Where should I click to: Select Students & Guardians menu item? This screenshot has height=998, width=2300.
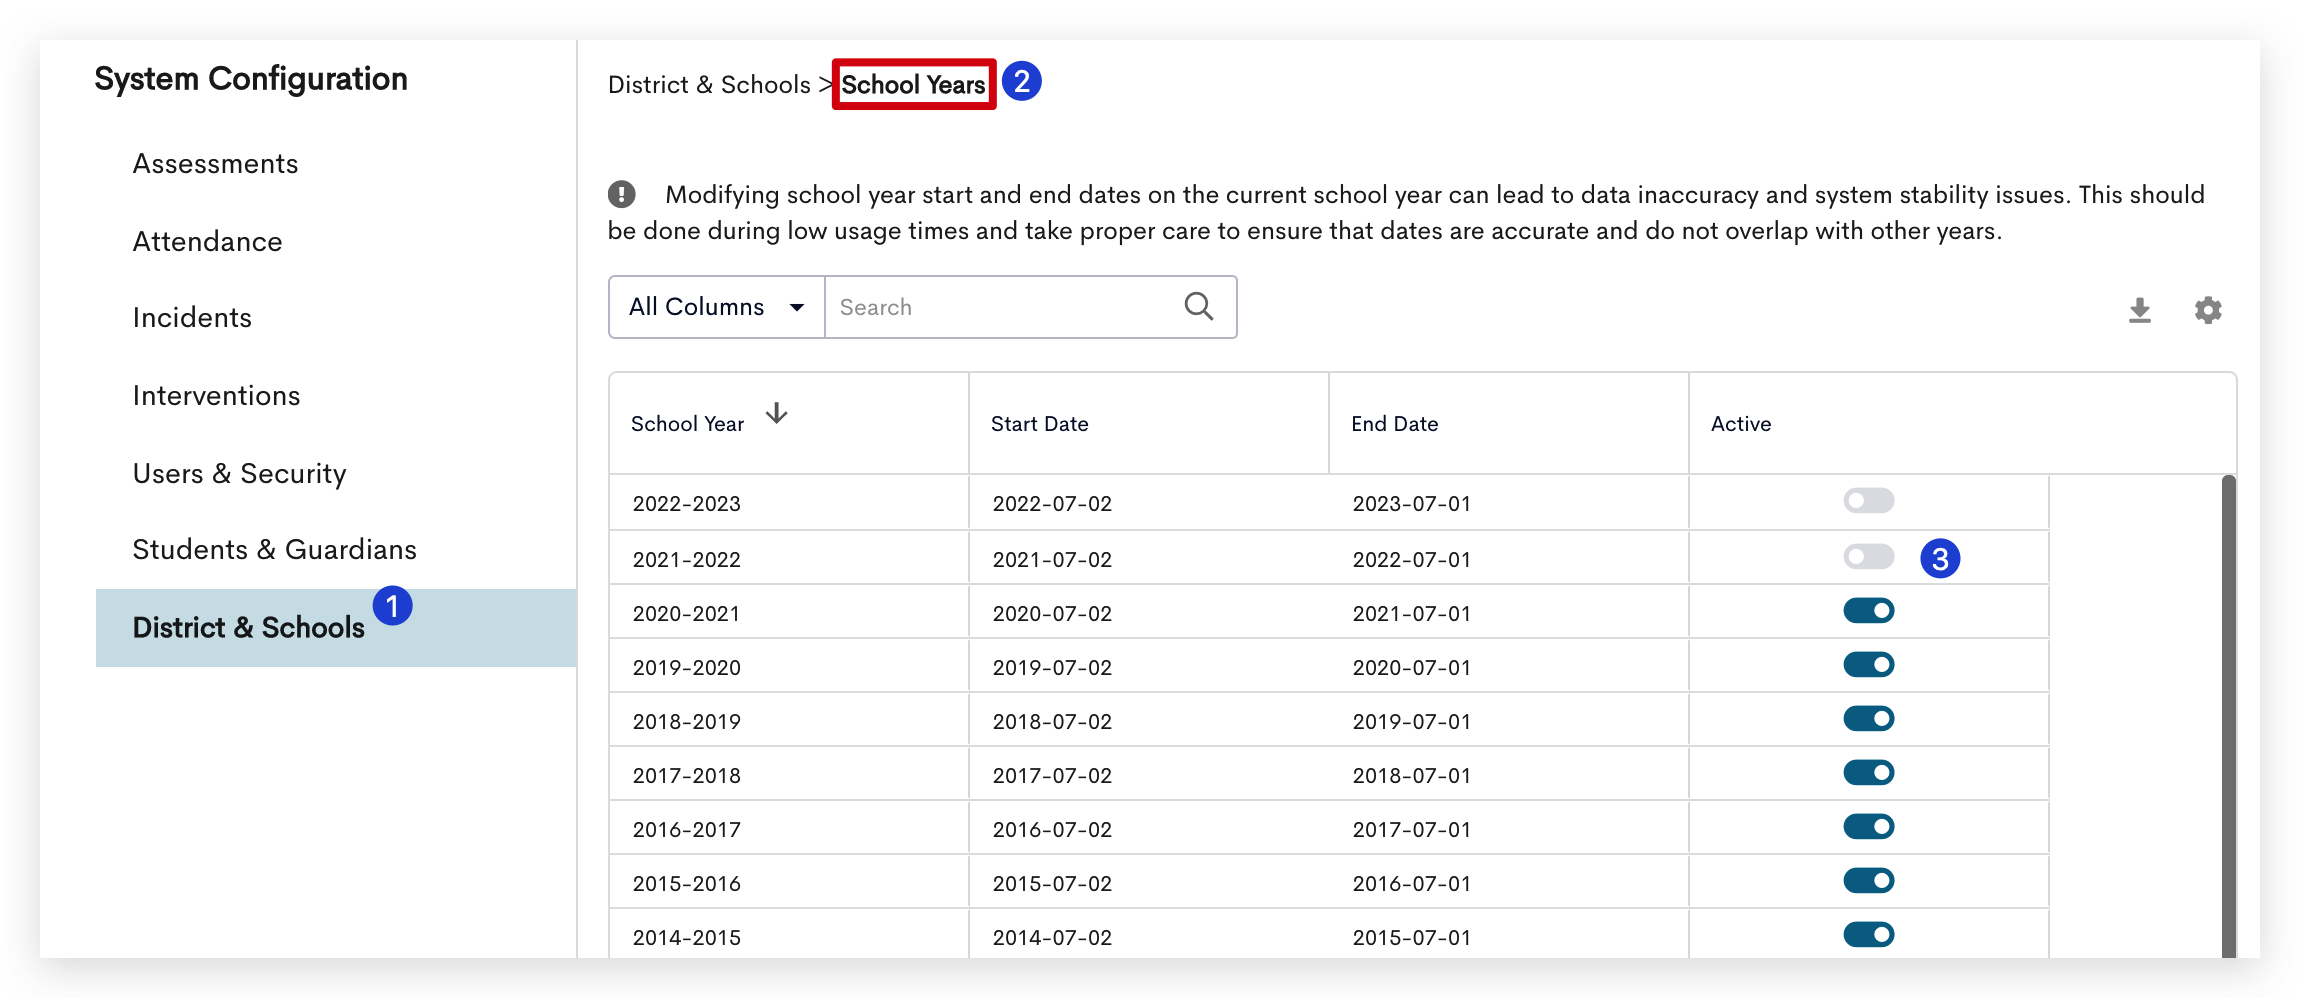point(275,550)
